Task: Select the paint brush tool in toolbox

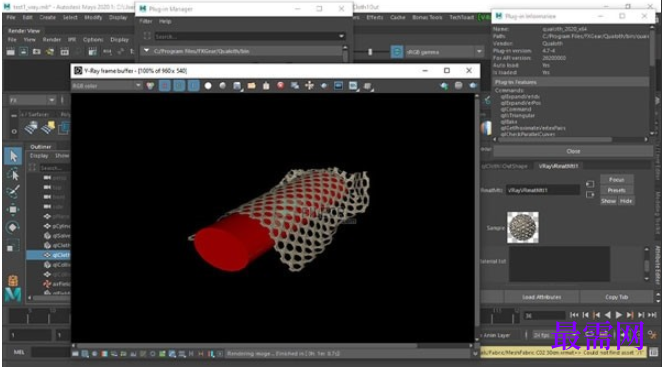Action: [x=13, y=191]
